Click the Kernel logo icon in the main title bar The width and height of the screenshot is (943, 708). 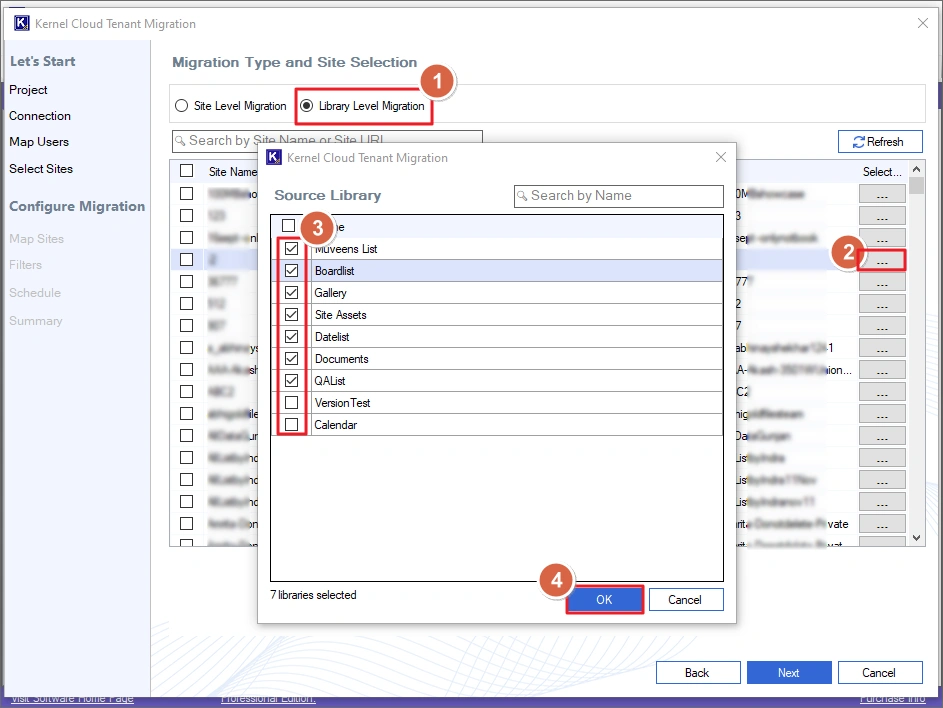[21, 23]
